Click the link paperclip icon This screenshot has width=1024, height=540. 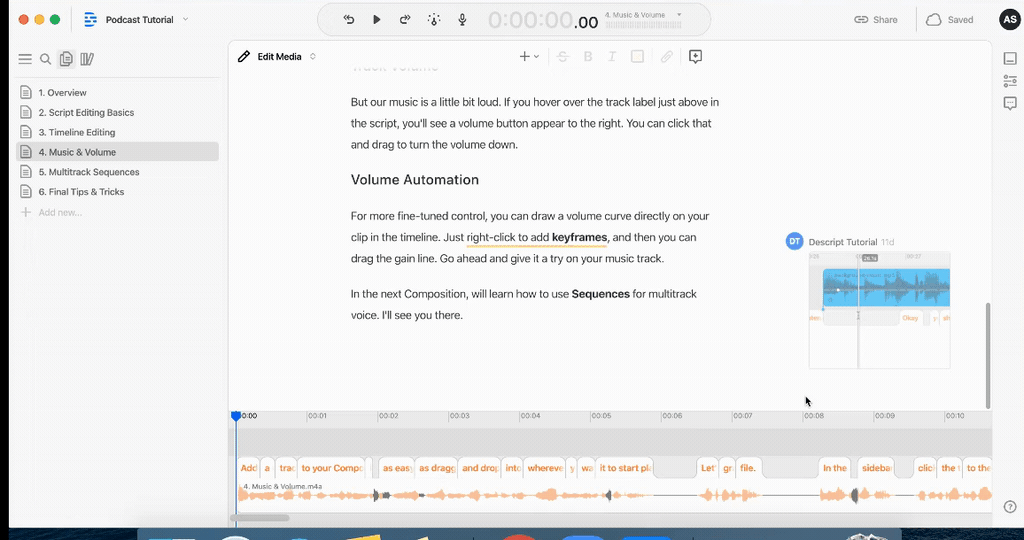point(666,57)
